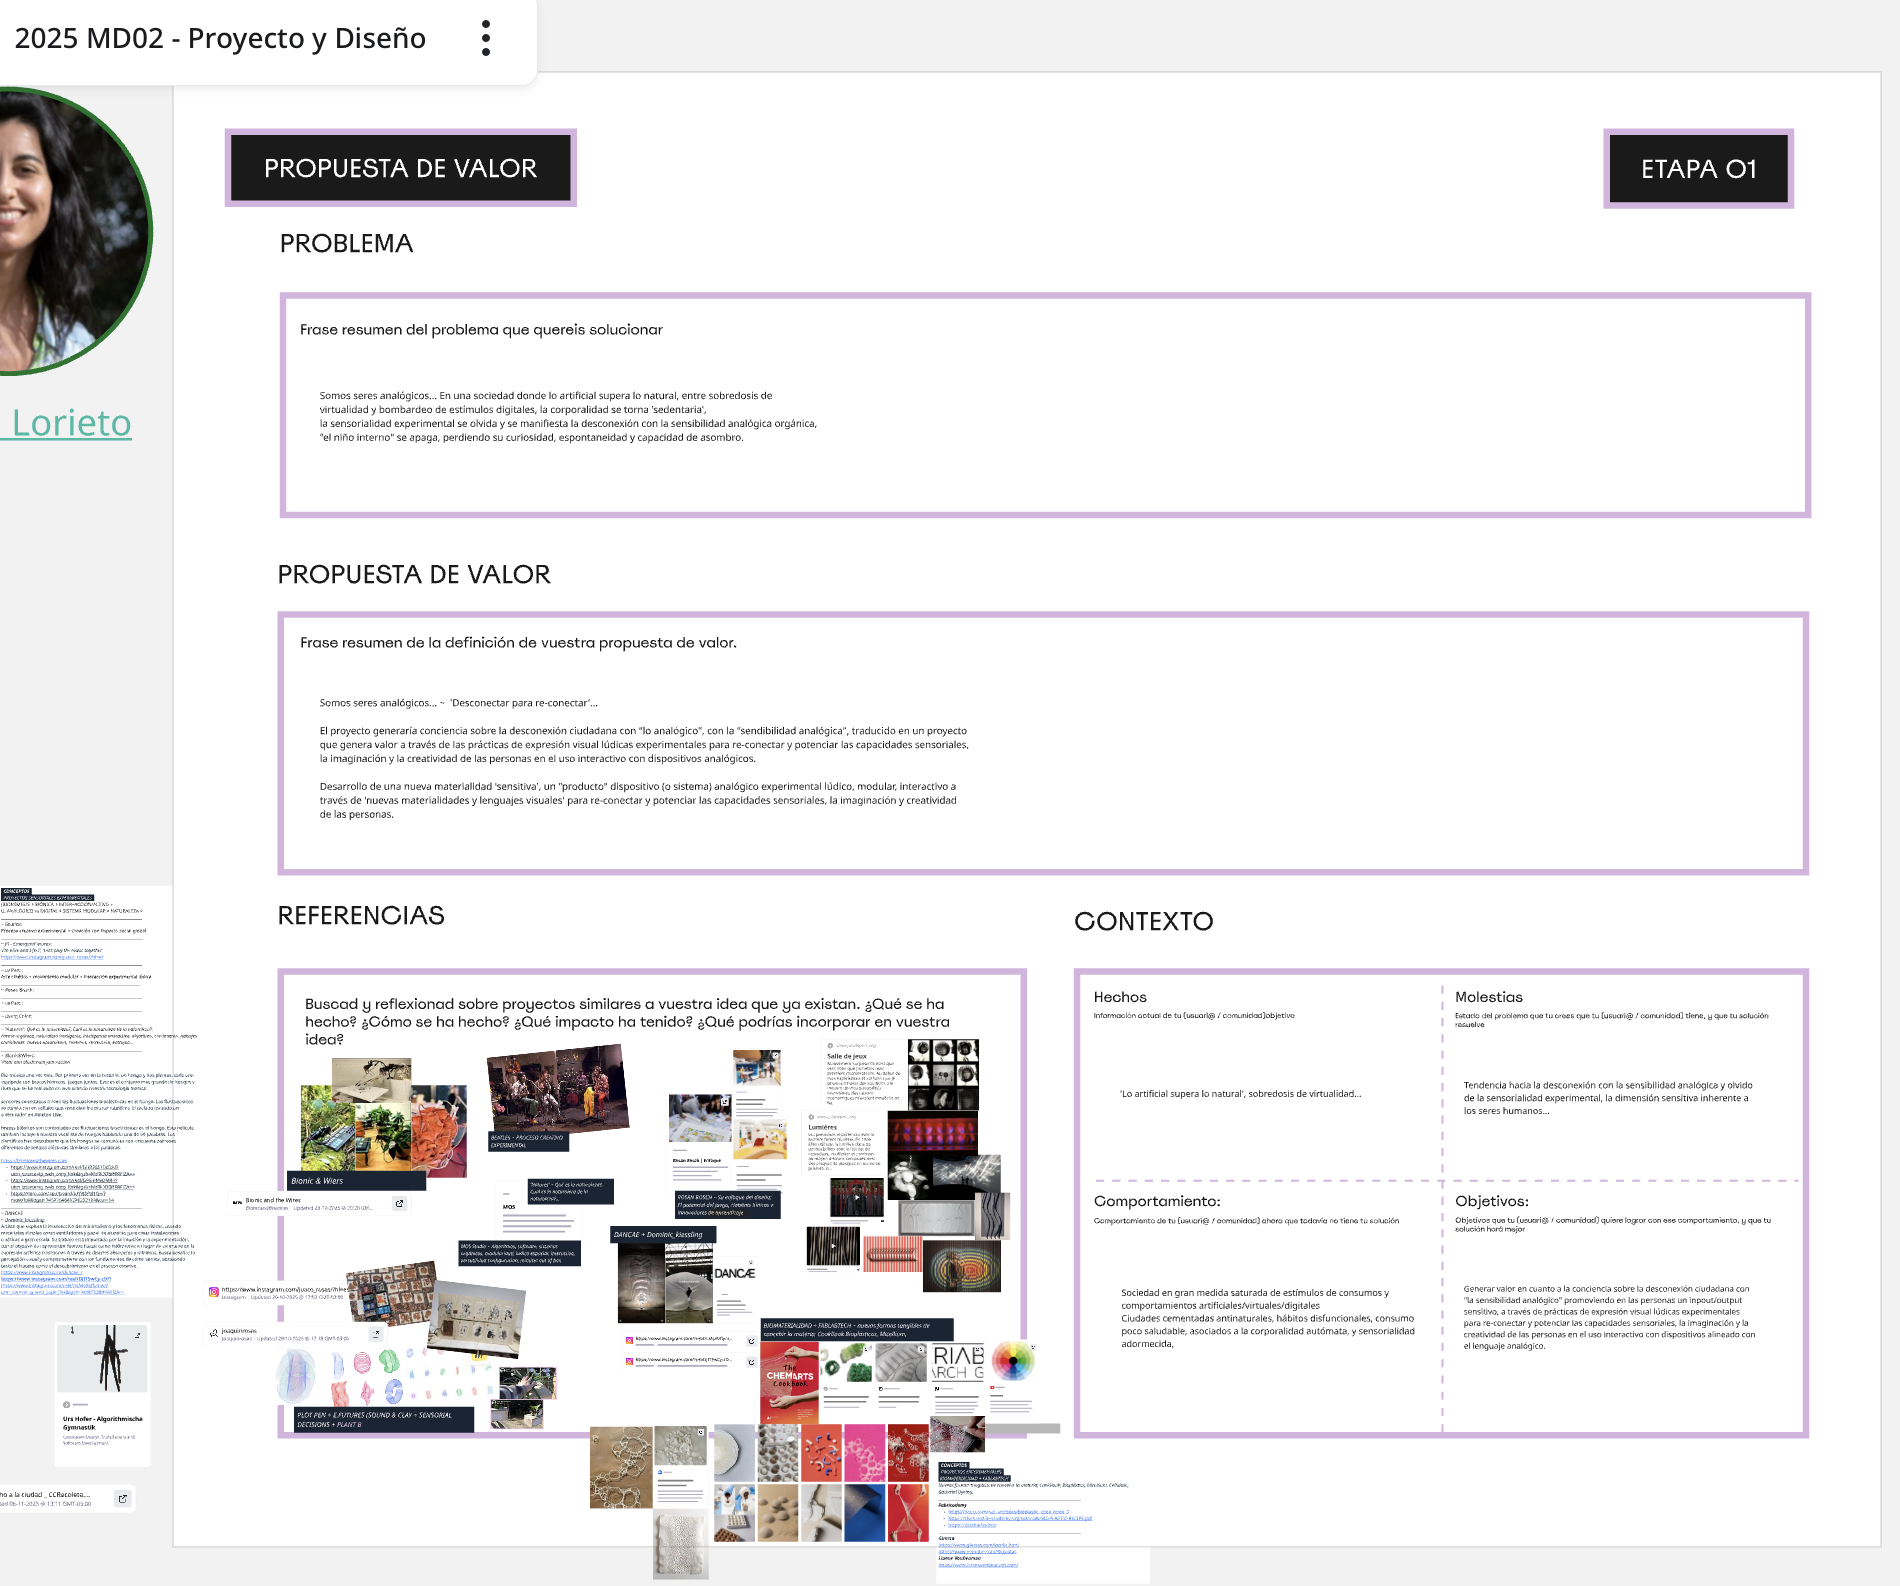Open external link on Bionic and the Wires card
The height and width of the screenshot is (1586, 1900).
pyautogui.click(x=399, y=1203)
